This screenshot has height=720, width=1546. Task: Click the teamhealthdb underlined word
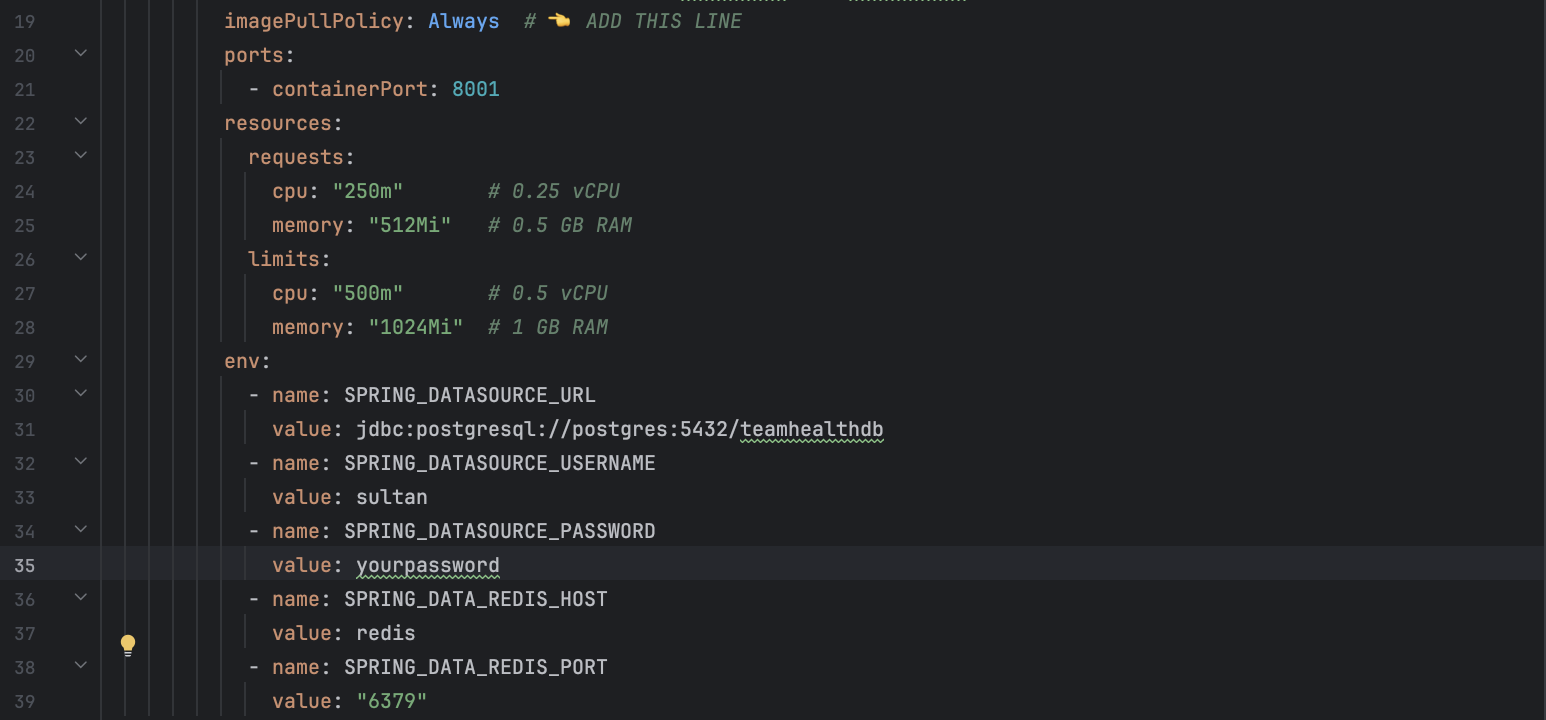(812, 430)
